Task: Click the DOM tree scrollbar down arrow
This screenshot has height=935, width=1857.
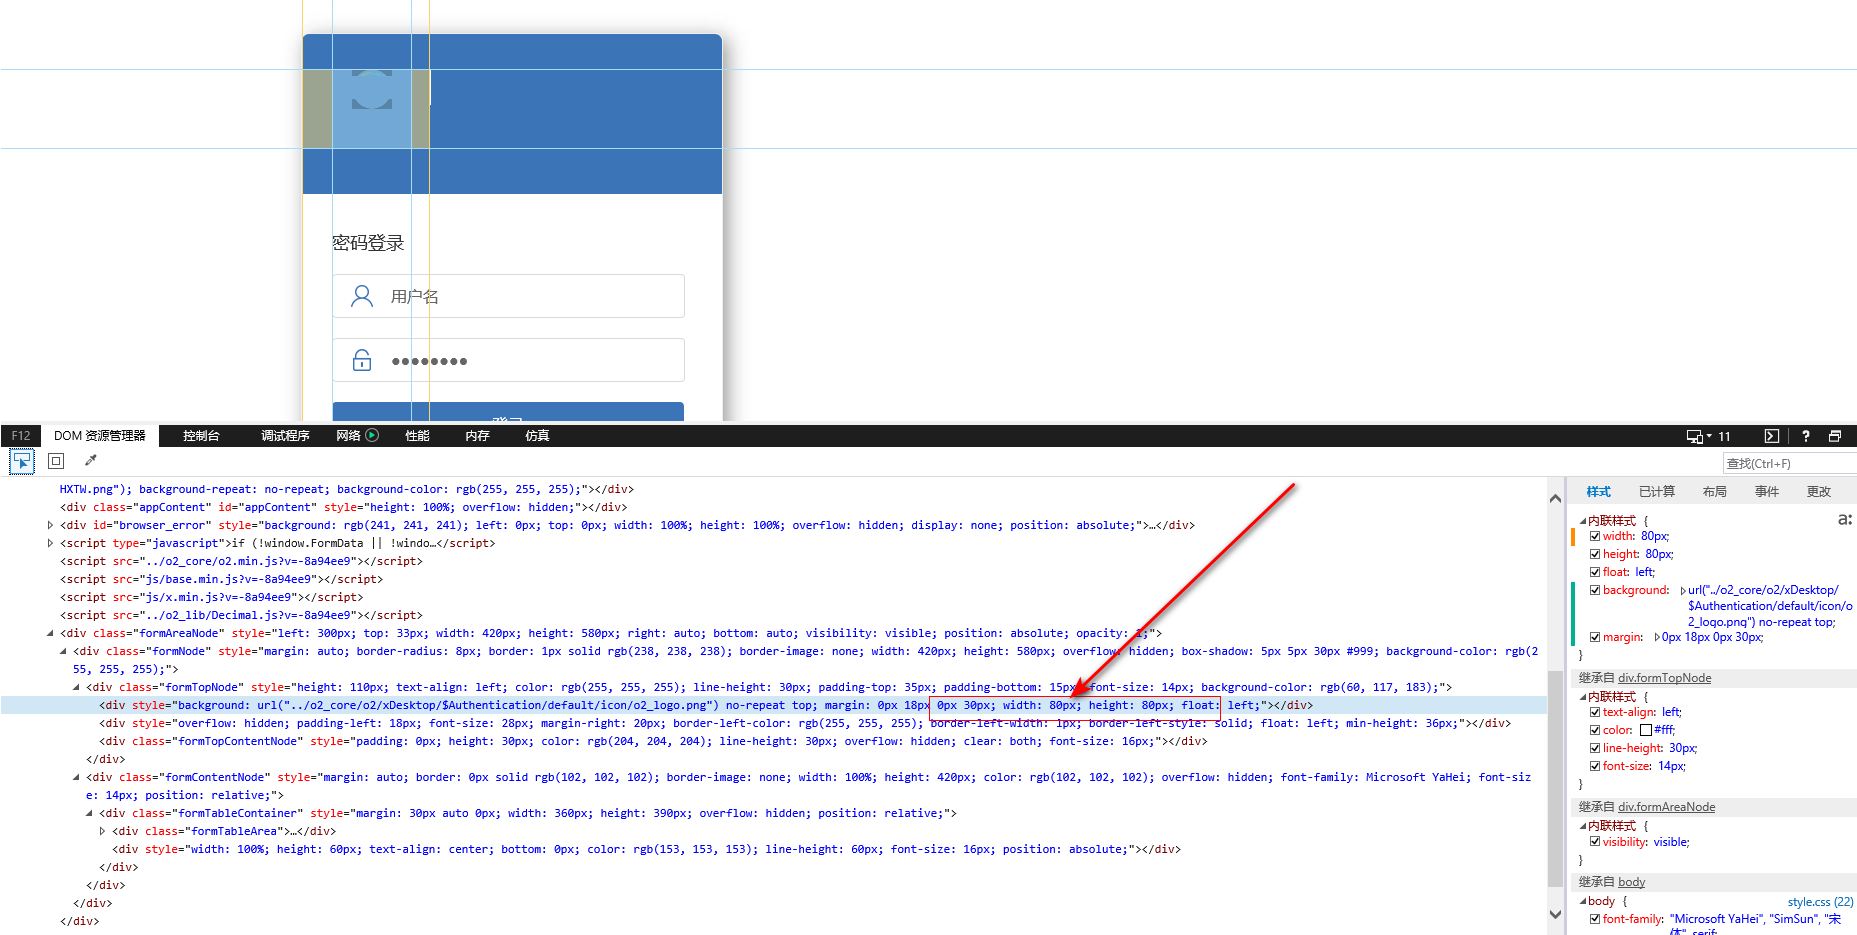Action: pyautogui.click(x=1555, y=914)
